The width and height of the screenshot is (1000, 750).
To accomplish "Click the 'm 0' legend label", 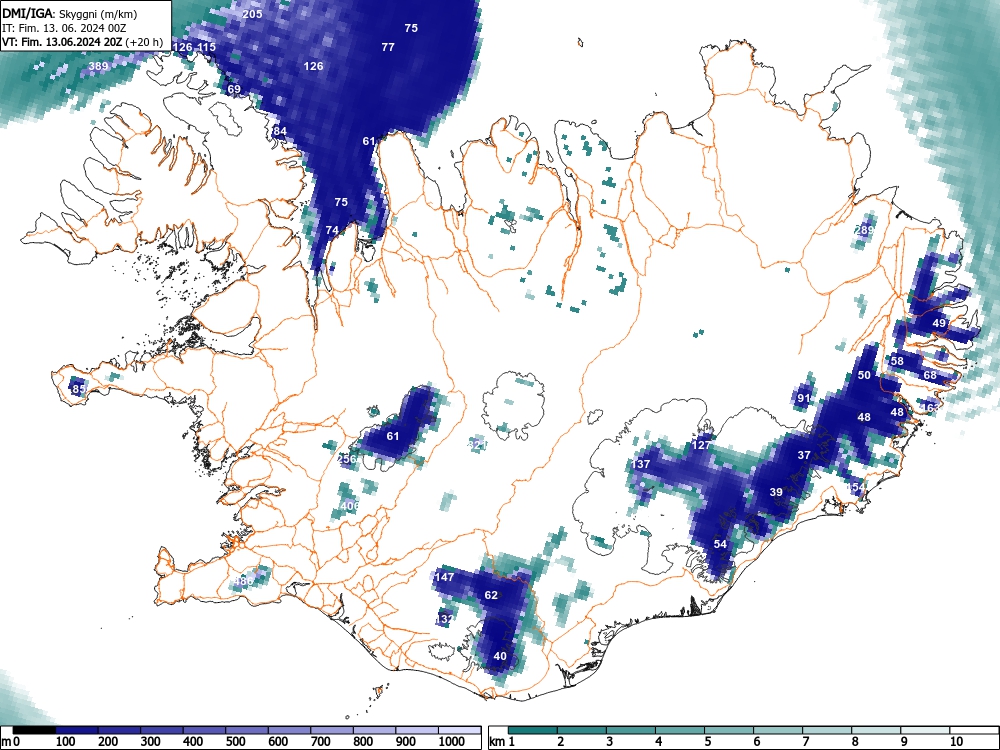I will click(11, 741).
